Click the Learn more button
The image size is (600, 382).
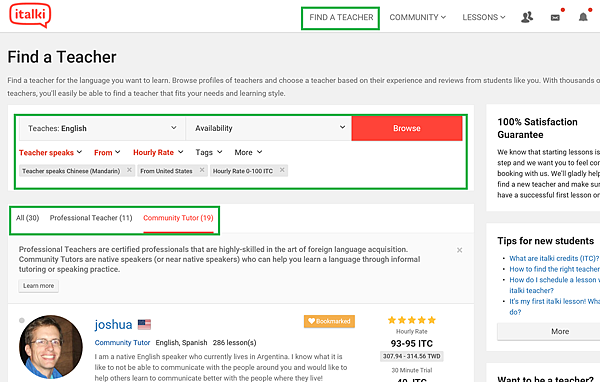point(39,286)
